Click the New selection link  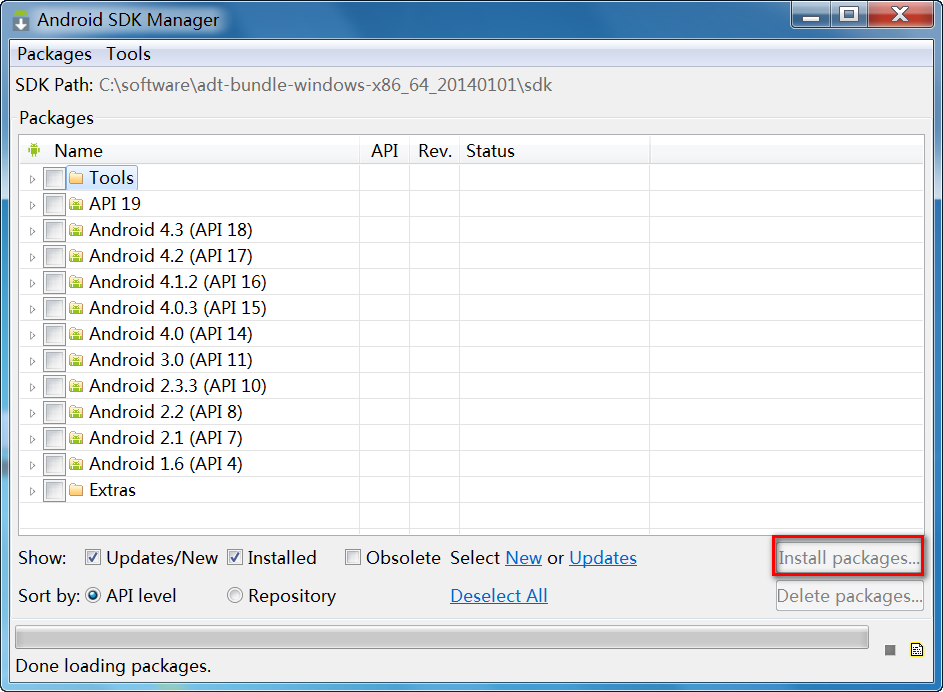(523, 558)
